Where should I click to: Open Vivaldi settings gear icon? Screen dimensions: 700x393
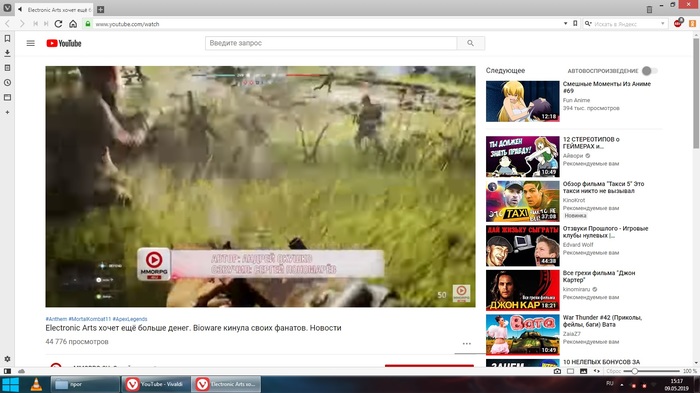point(7,359)
